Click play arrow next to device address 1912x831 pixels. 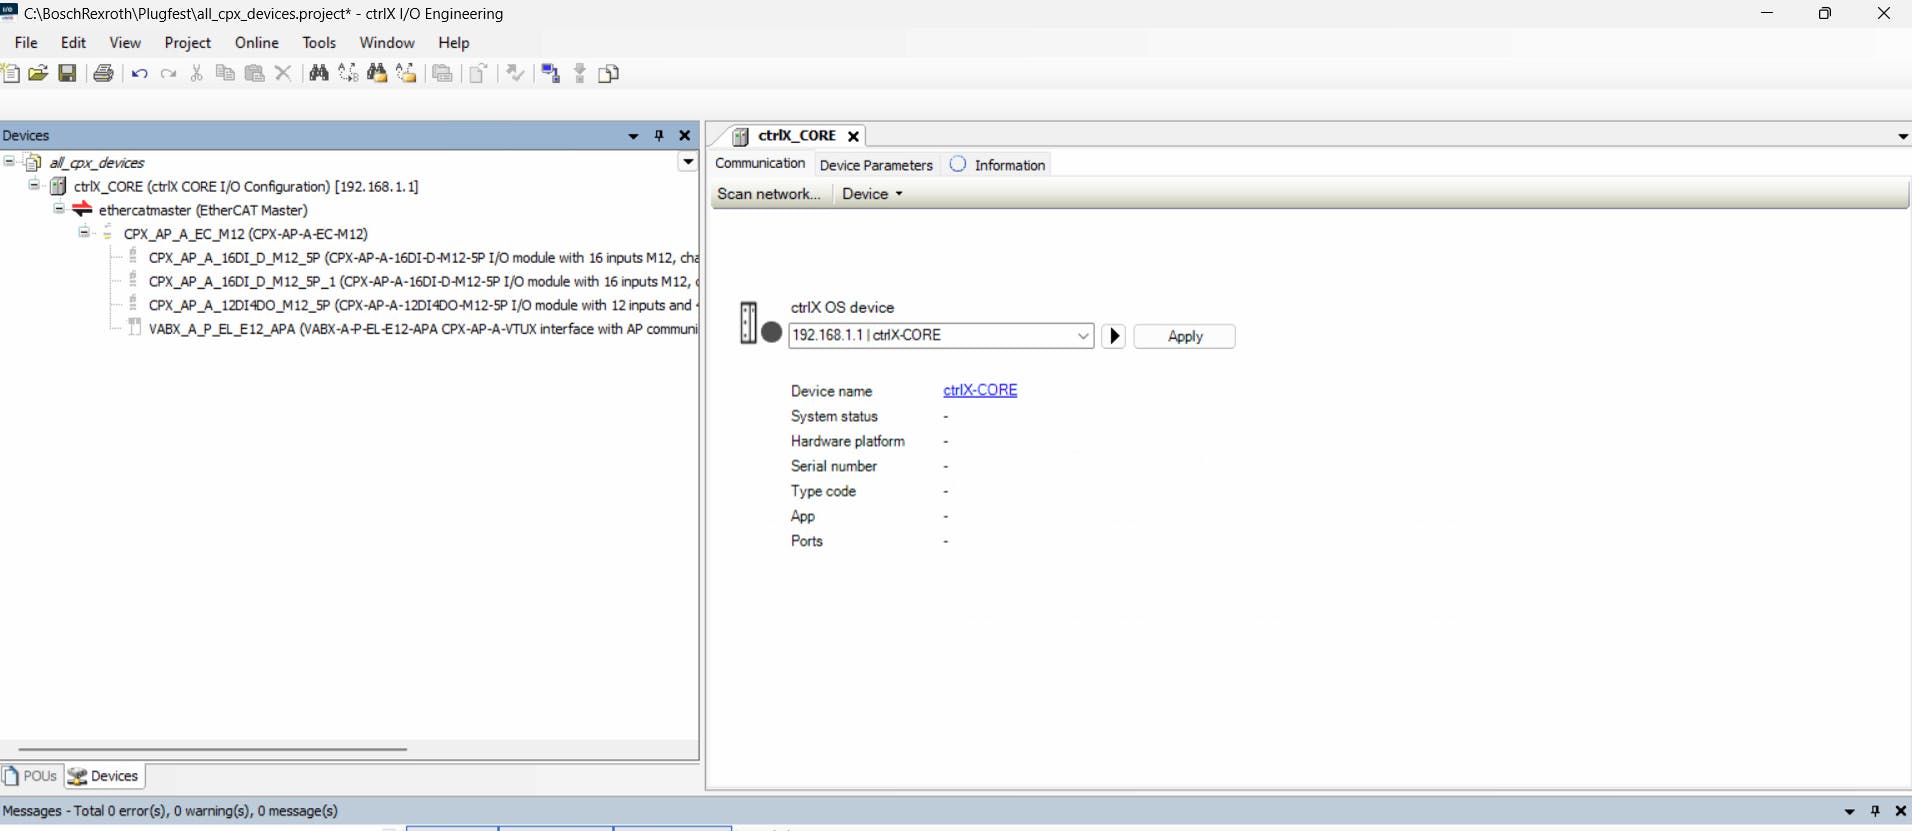pos(1114,336)
